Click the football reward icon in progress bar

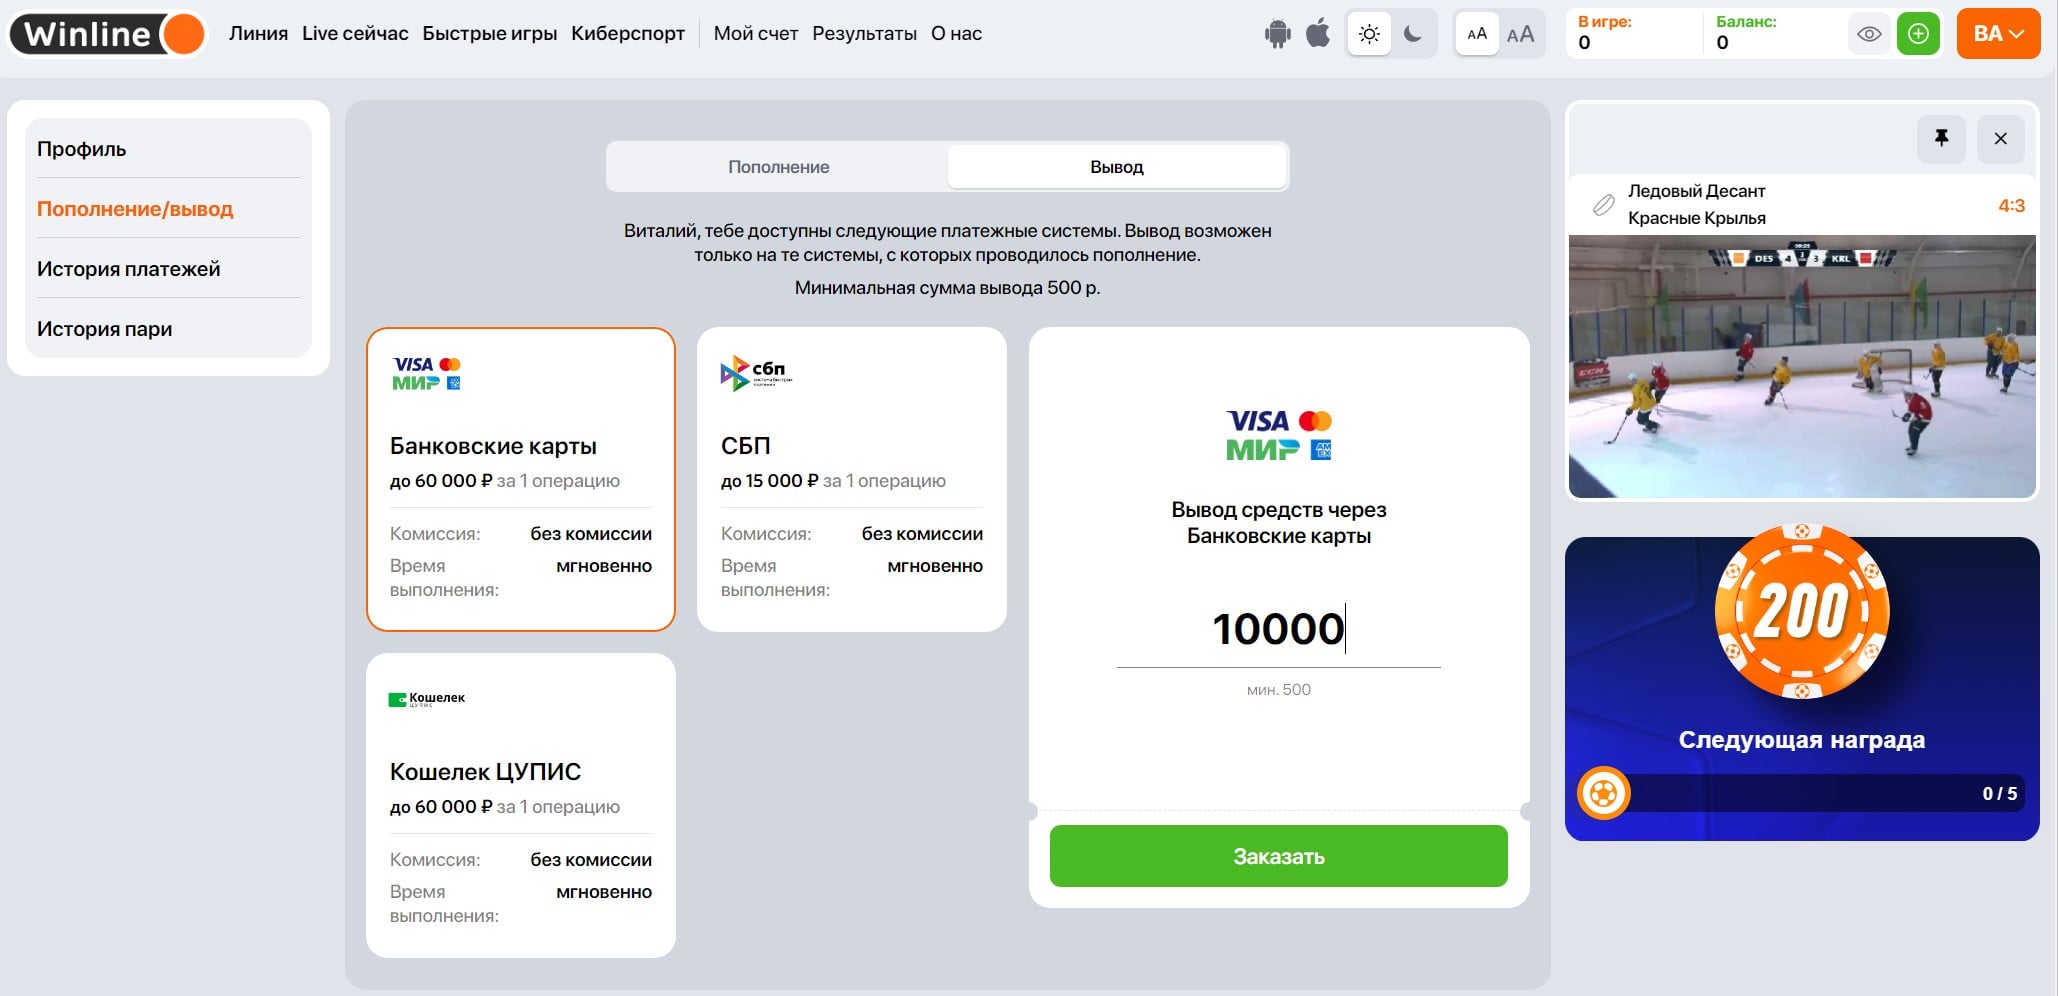(x=1604, y=794)
